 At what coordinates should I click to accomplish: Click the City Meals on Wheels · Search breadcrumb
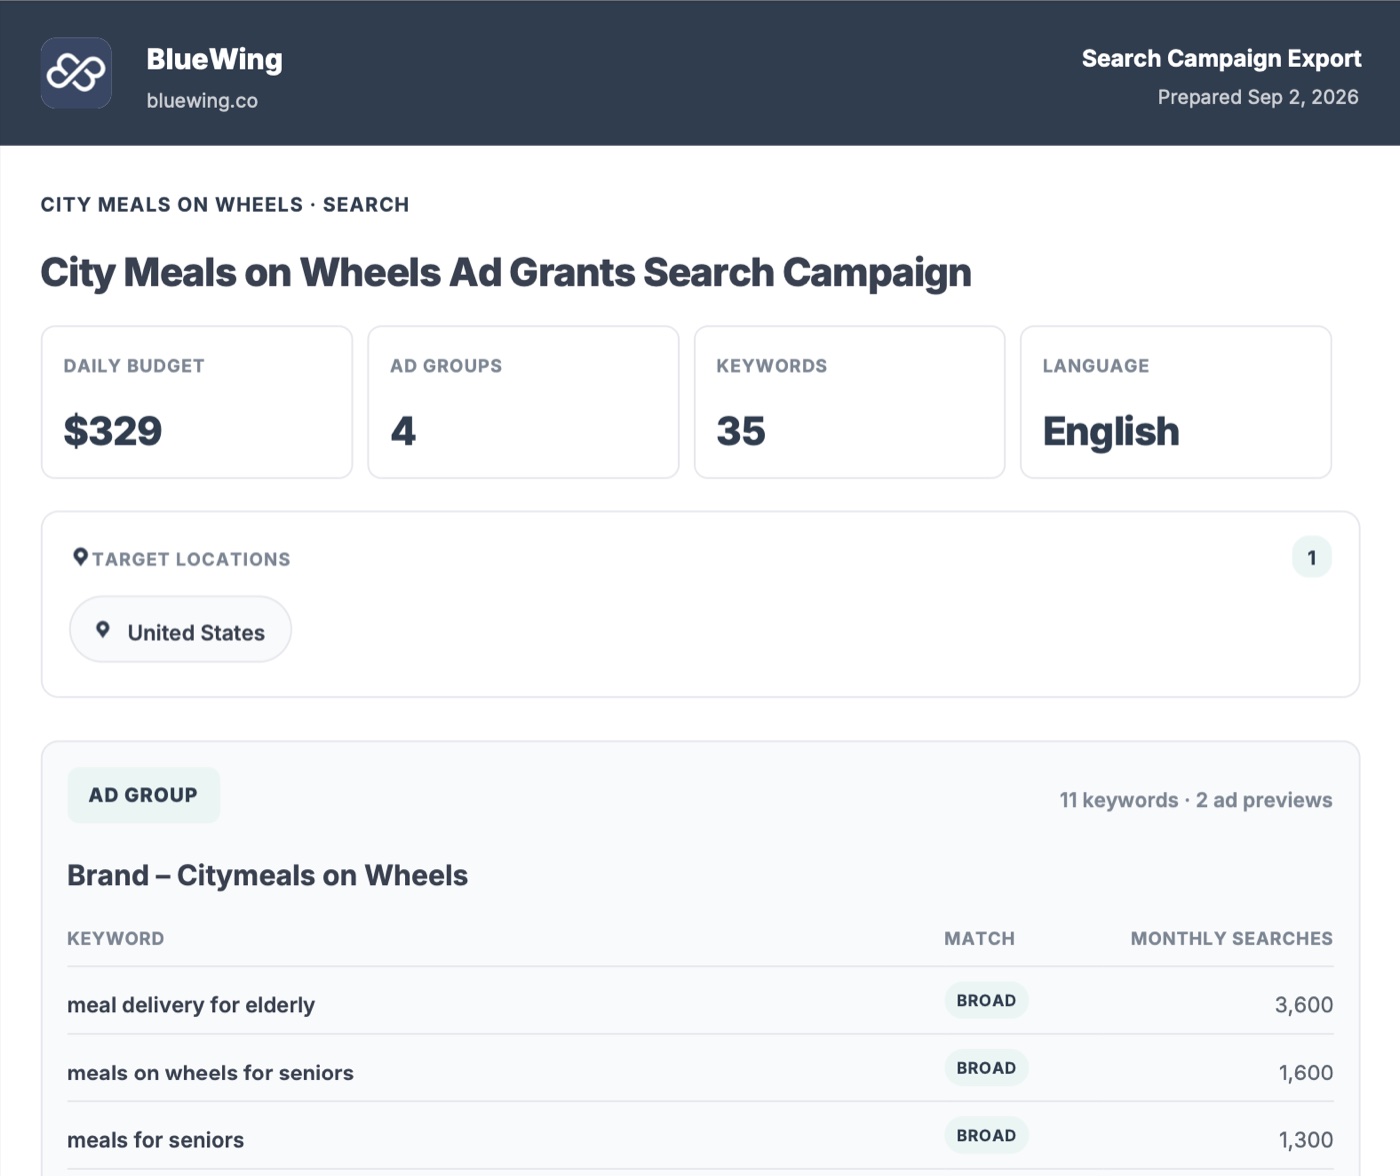225,205
